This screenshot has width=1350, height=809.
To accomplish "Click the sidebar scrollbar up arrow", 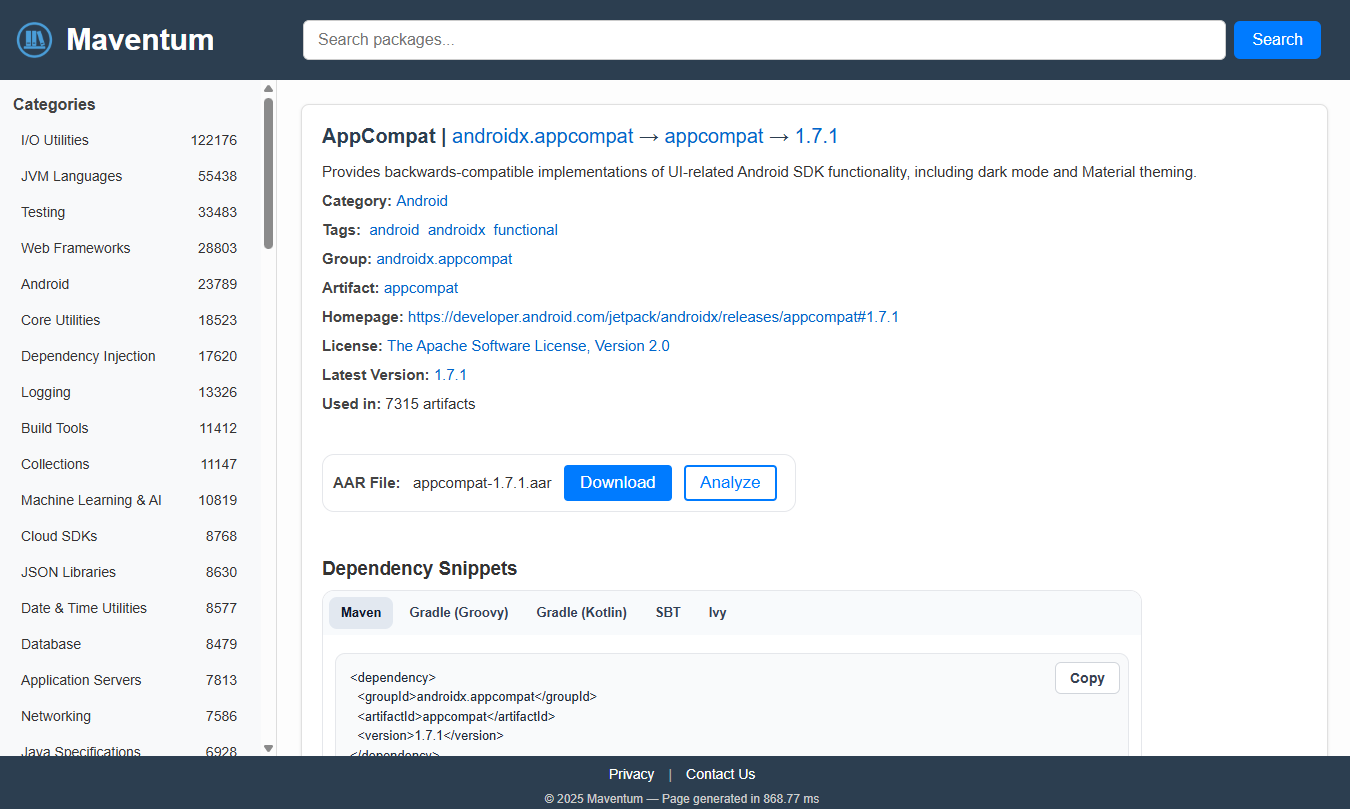I will point(268,88).
